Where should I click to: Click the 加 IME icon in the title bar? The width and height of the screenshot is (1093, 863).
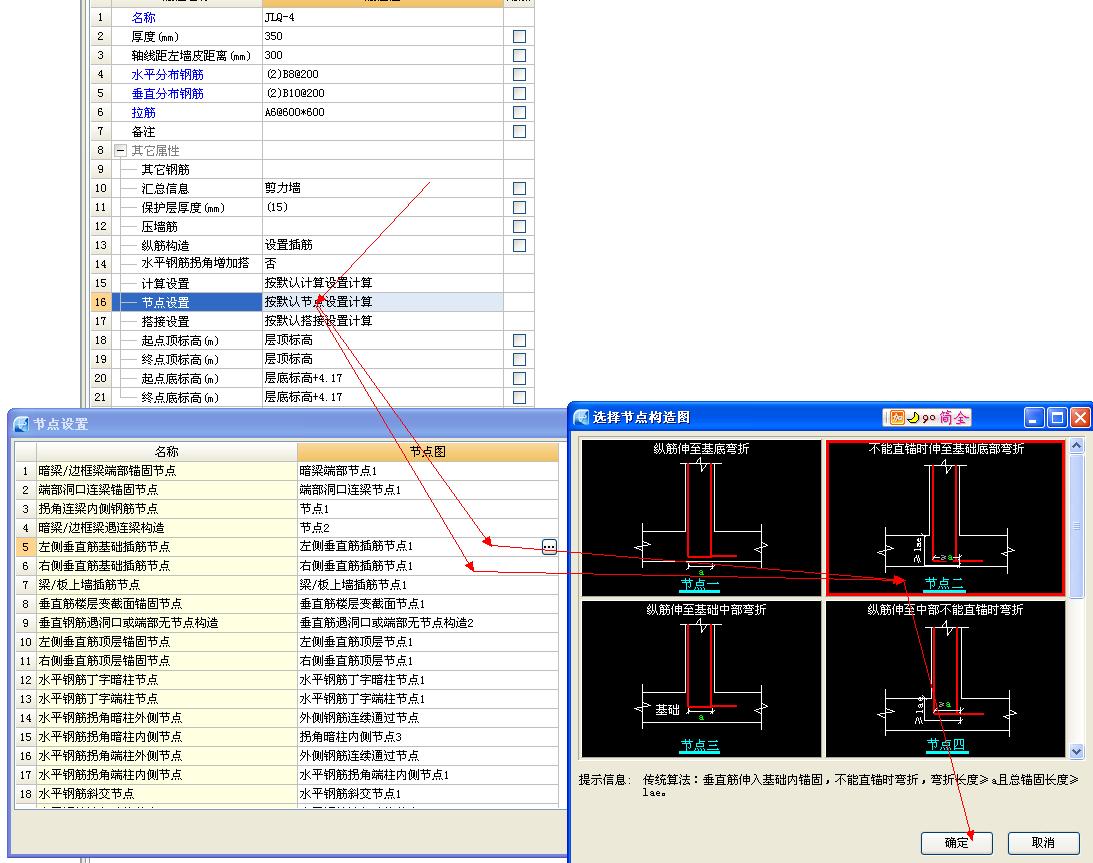pyautogui.click(x=897, y=418)
